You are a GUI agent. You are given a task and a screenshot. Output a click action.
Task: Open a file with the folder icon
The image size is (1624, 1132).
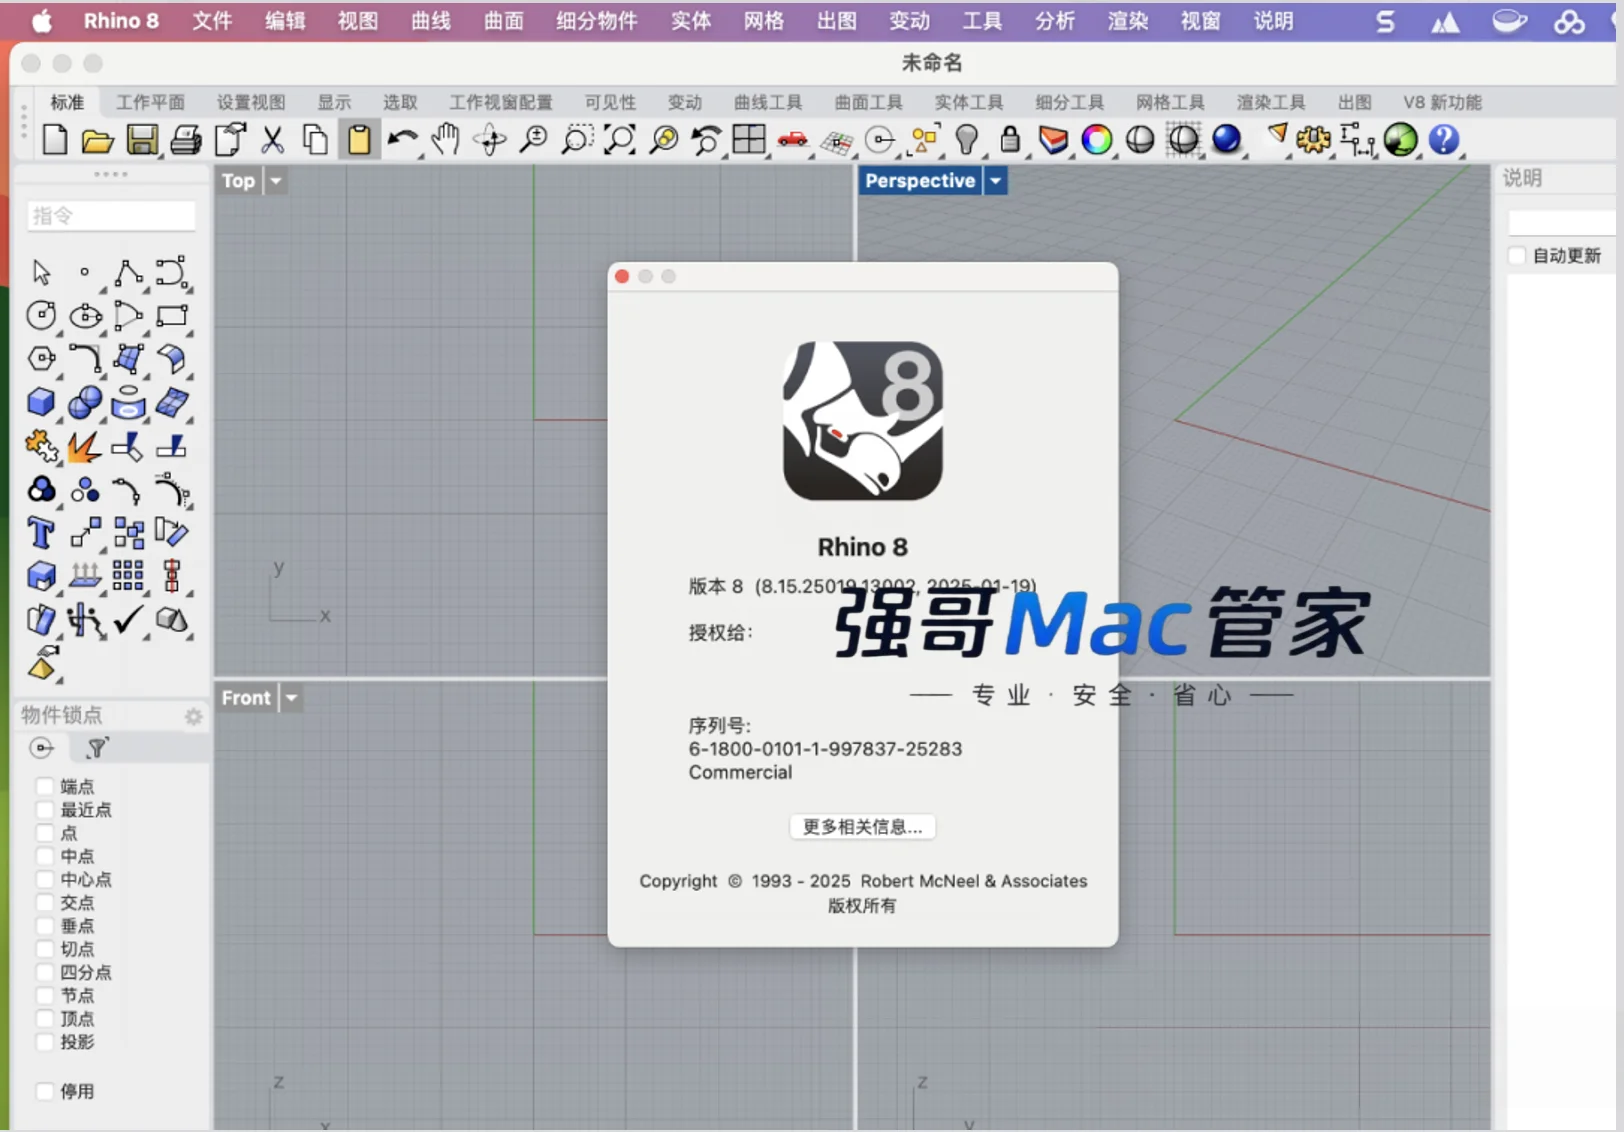(97, 140)
